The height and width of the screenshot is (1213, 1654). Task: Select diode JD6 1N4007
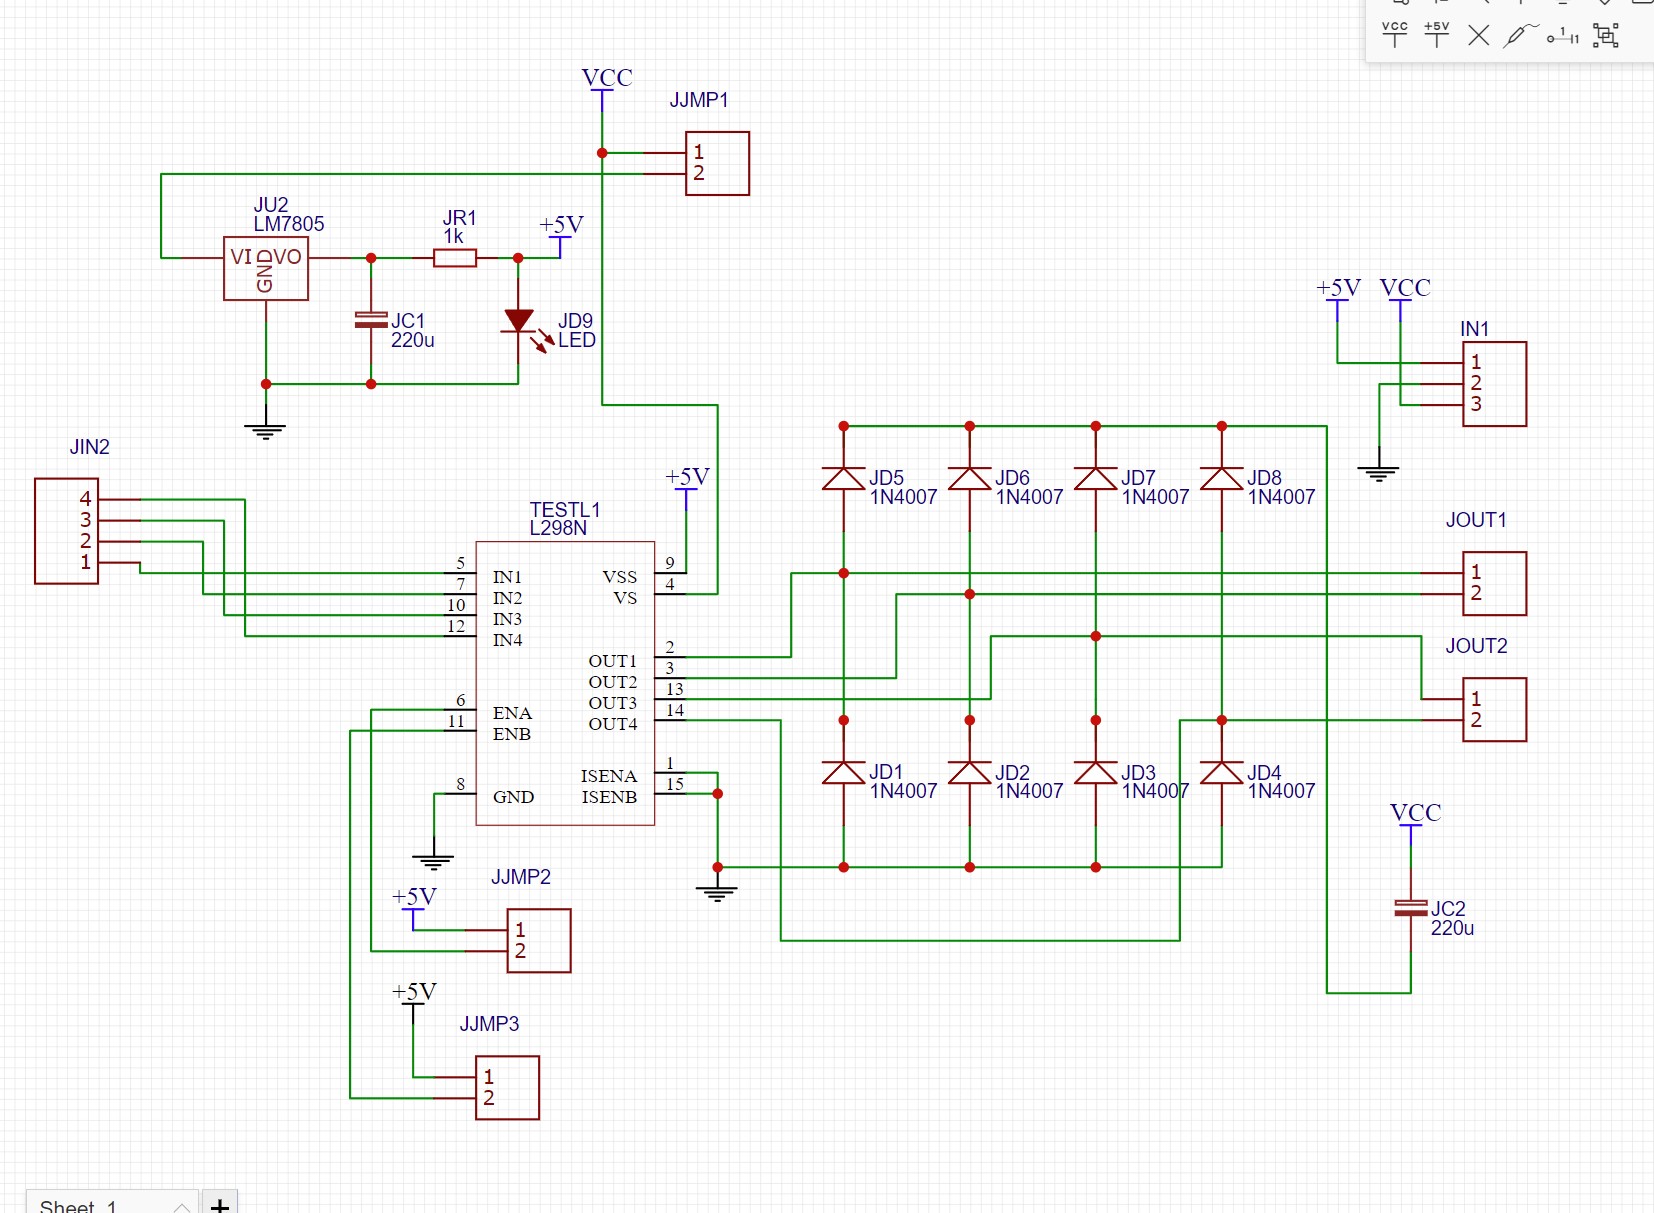pyautogui.click(x=970, y=479)
